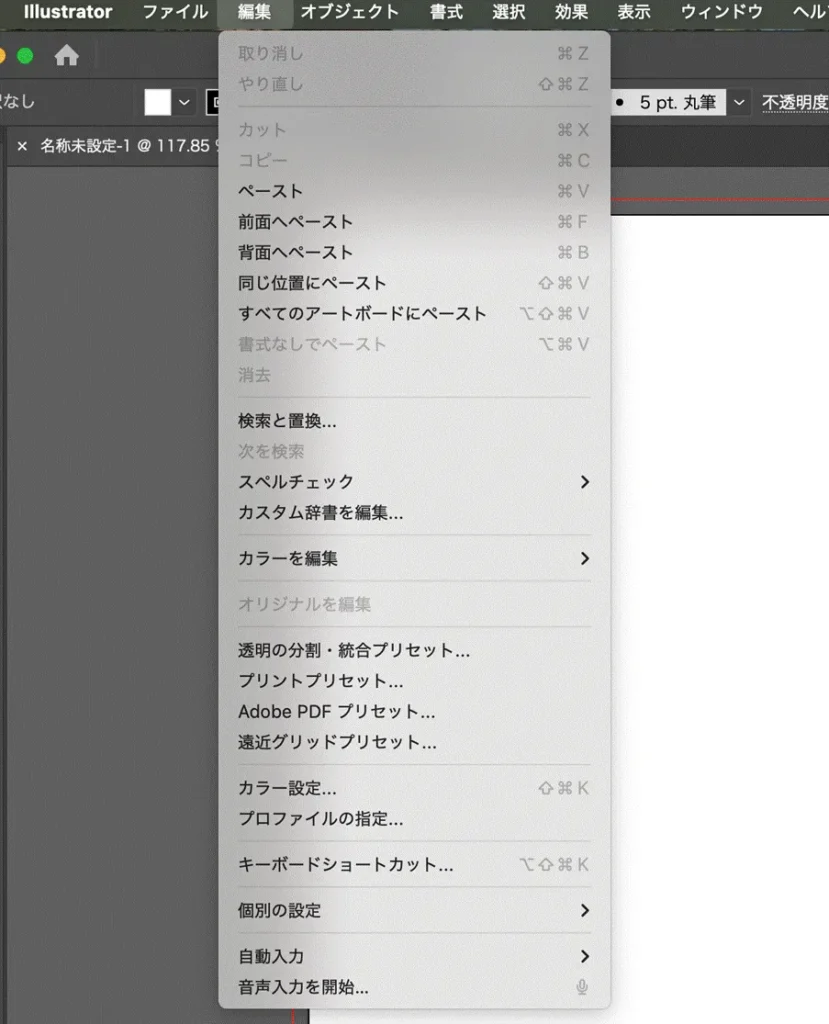Click the microphone icon next to 音声入力を開始
829x1024 pixels.
[581, 989]
